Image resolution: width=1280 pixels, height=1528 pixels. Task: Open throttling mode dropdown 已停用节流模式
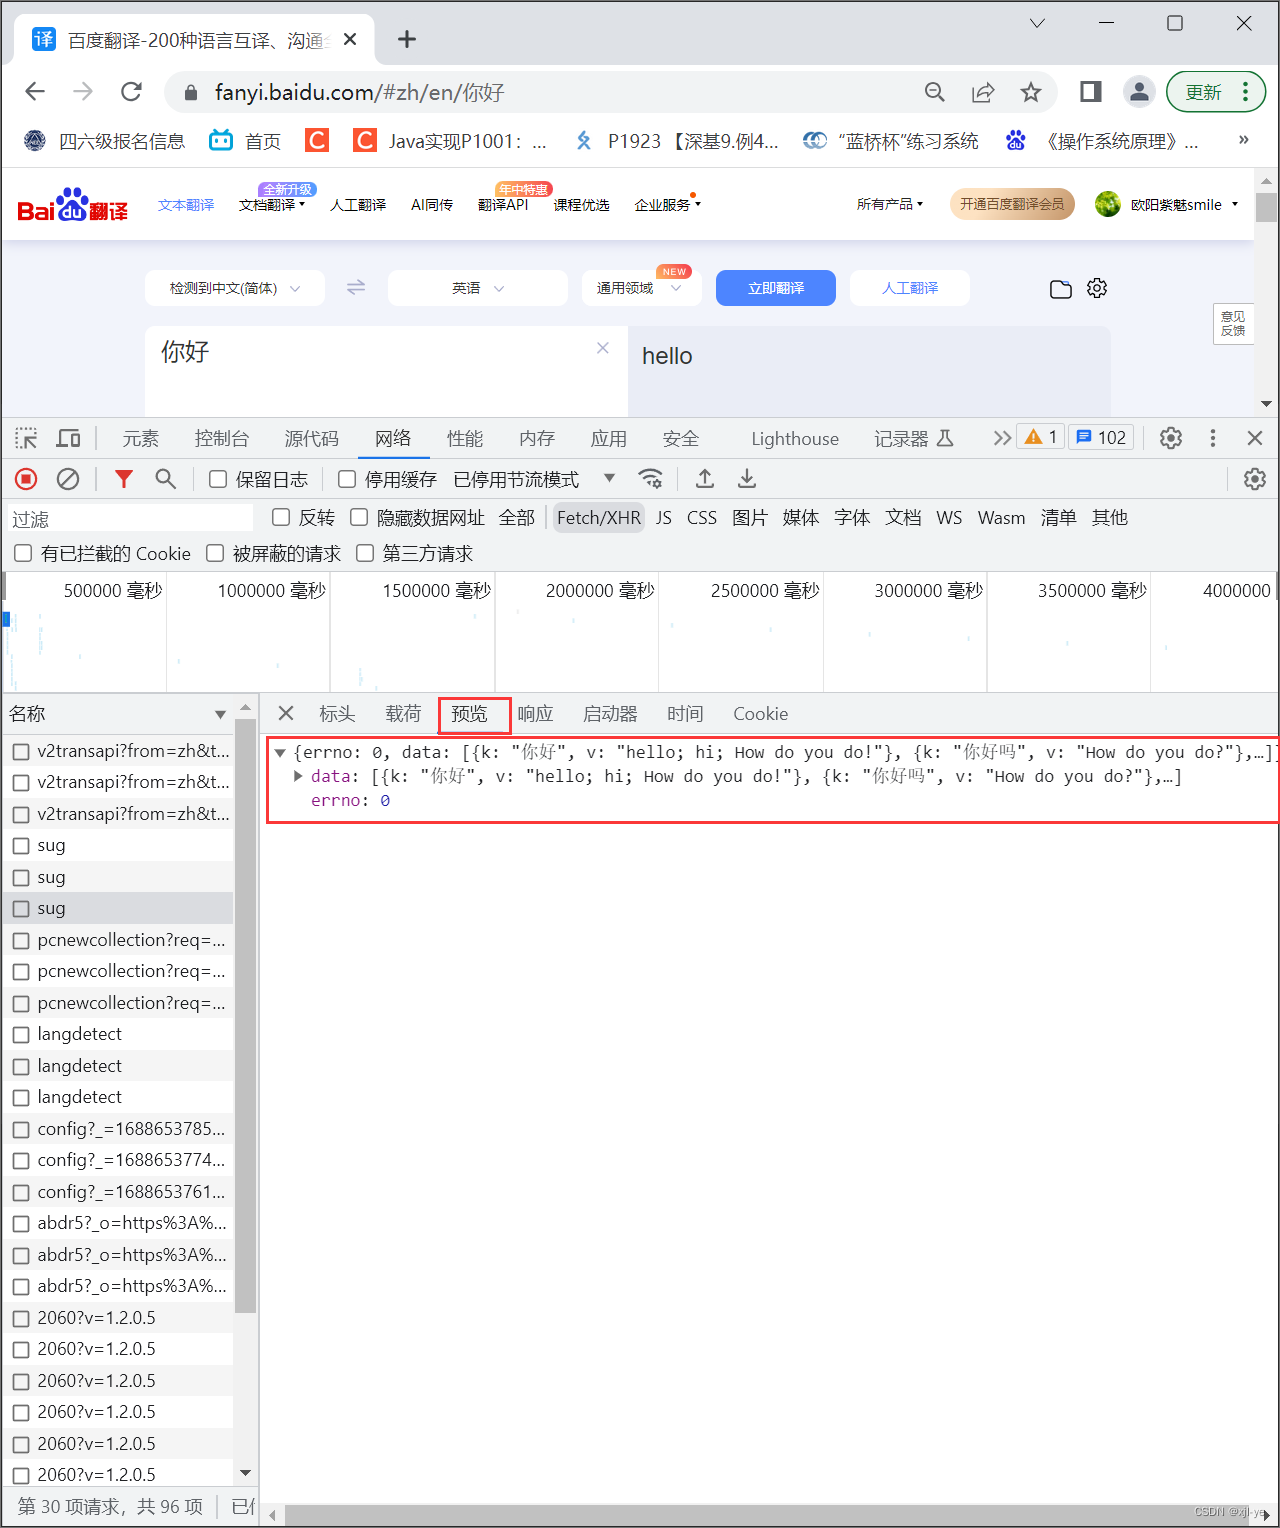tap(534, 479)
